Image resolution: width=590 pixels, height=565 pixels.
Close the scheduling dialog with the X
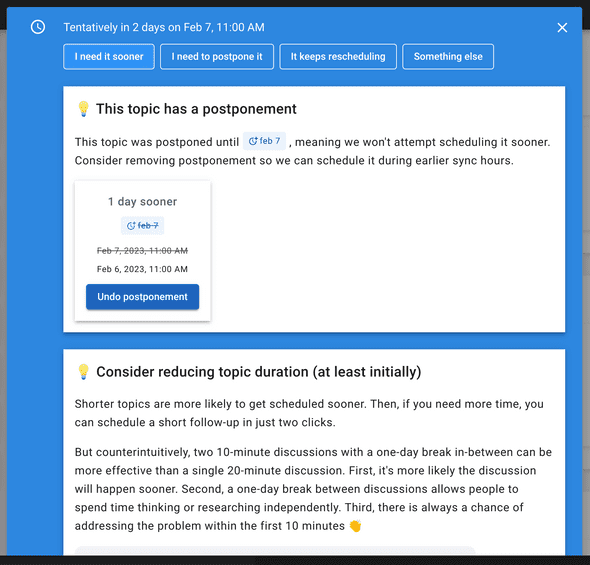[562, 27]
